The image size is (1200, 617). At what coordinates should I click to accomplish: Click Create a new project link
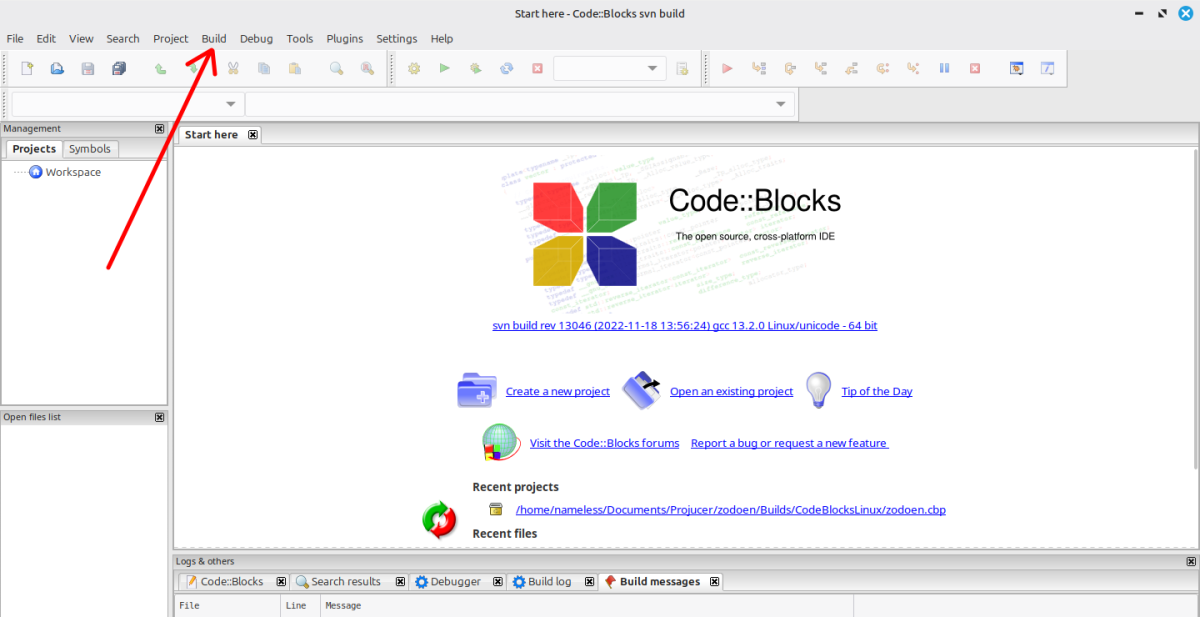pos(558,392)
